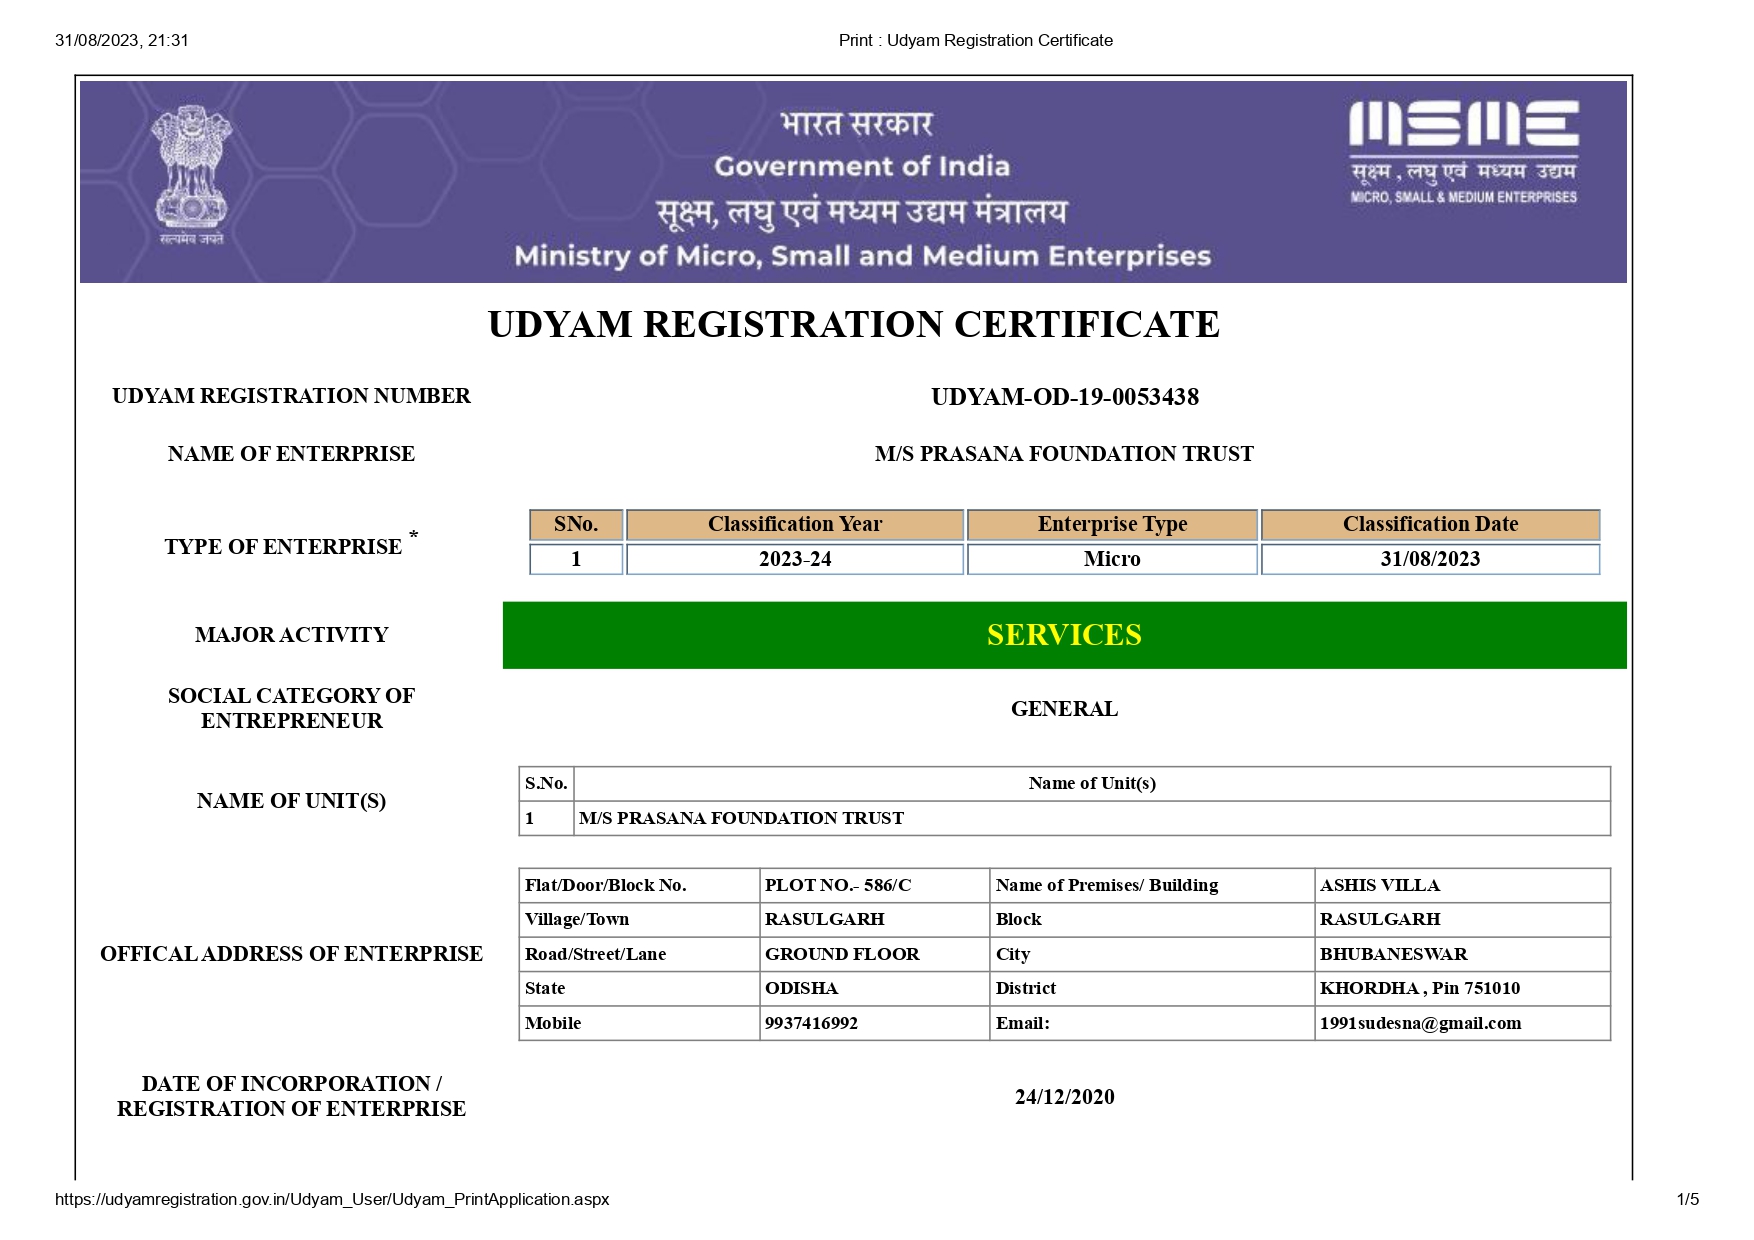This screenshot has height=1240, width=1754.
Task: Select the KHORDHA, Pin 751010 district cell
Action: [x=1462, y=988]
